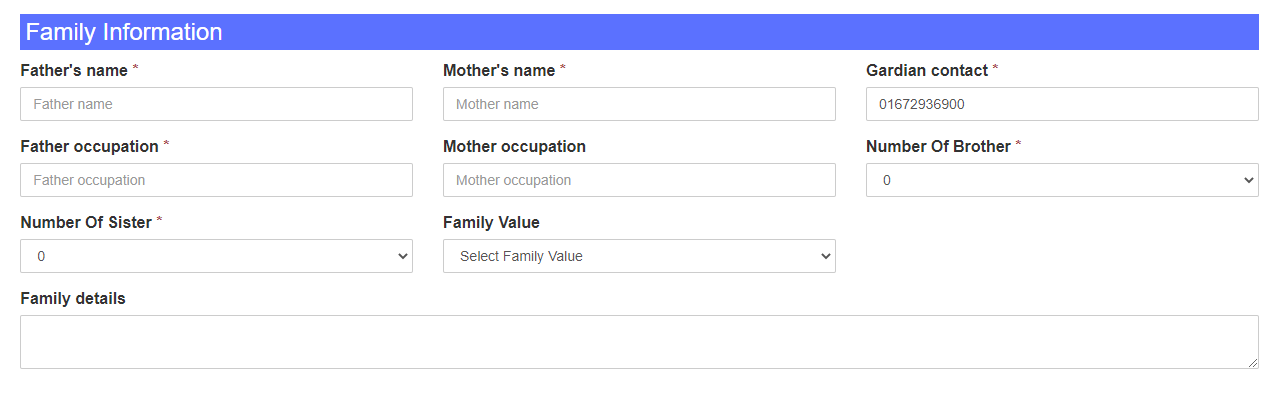
Task: Click the resize grip of Family details box
Action: [x=1252, y=362]
